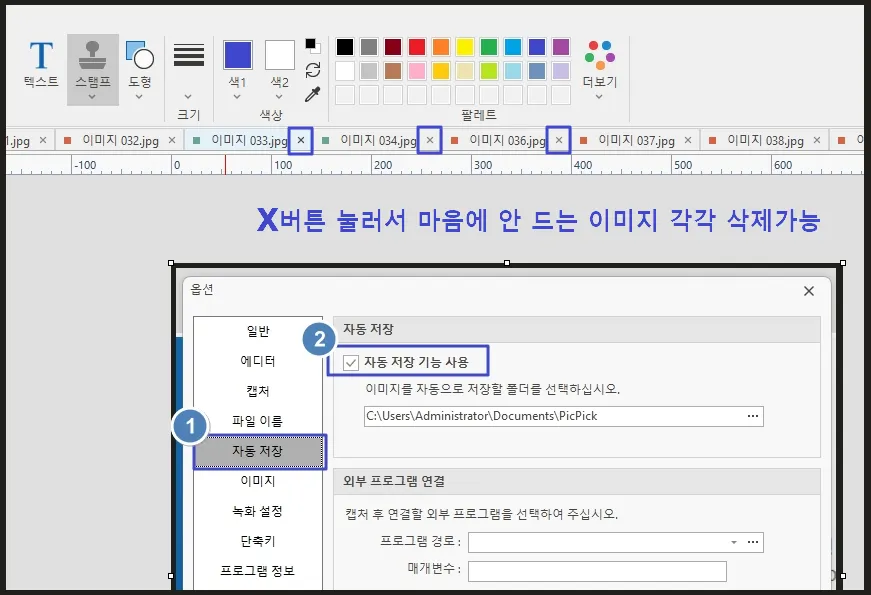Select 캡처 in options list
Image resolution: width=871 pixels, height=595 pixels.
(x=258, y=391)
